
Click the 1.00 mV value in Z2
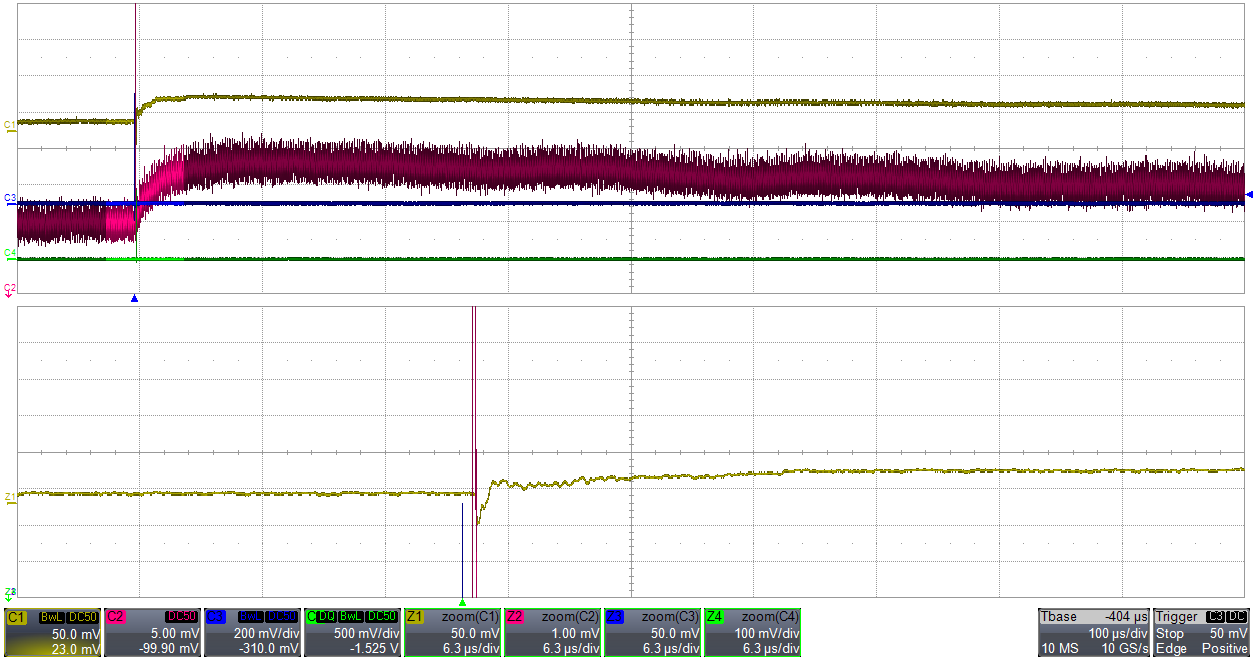(577, 634)
